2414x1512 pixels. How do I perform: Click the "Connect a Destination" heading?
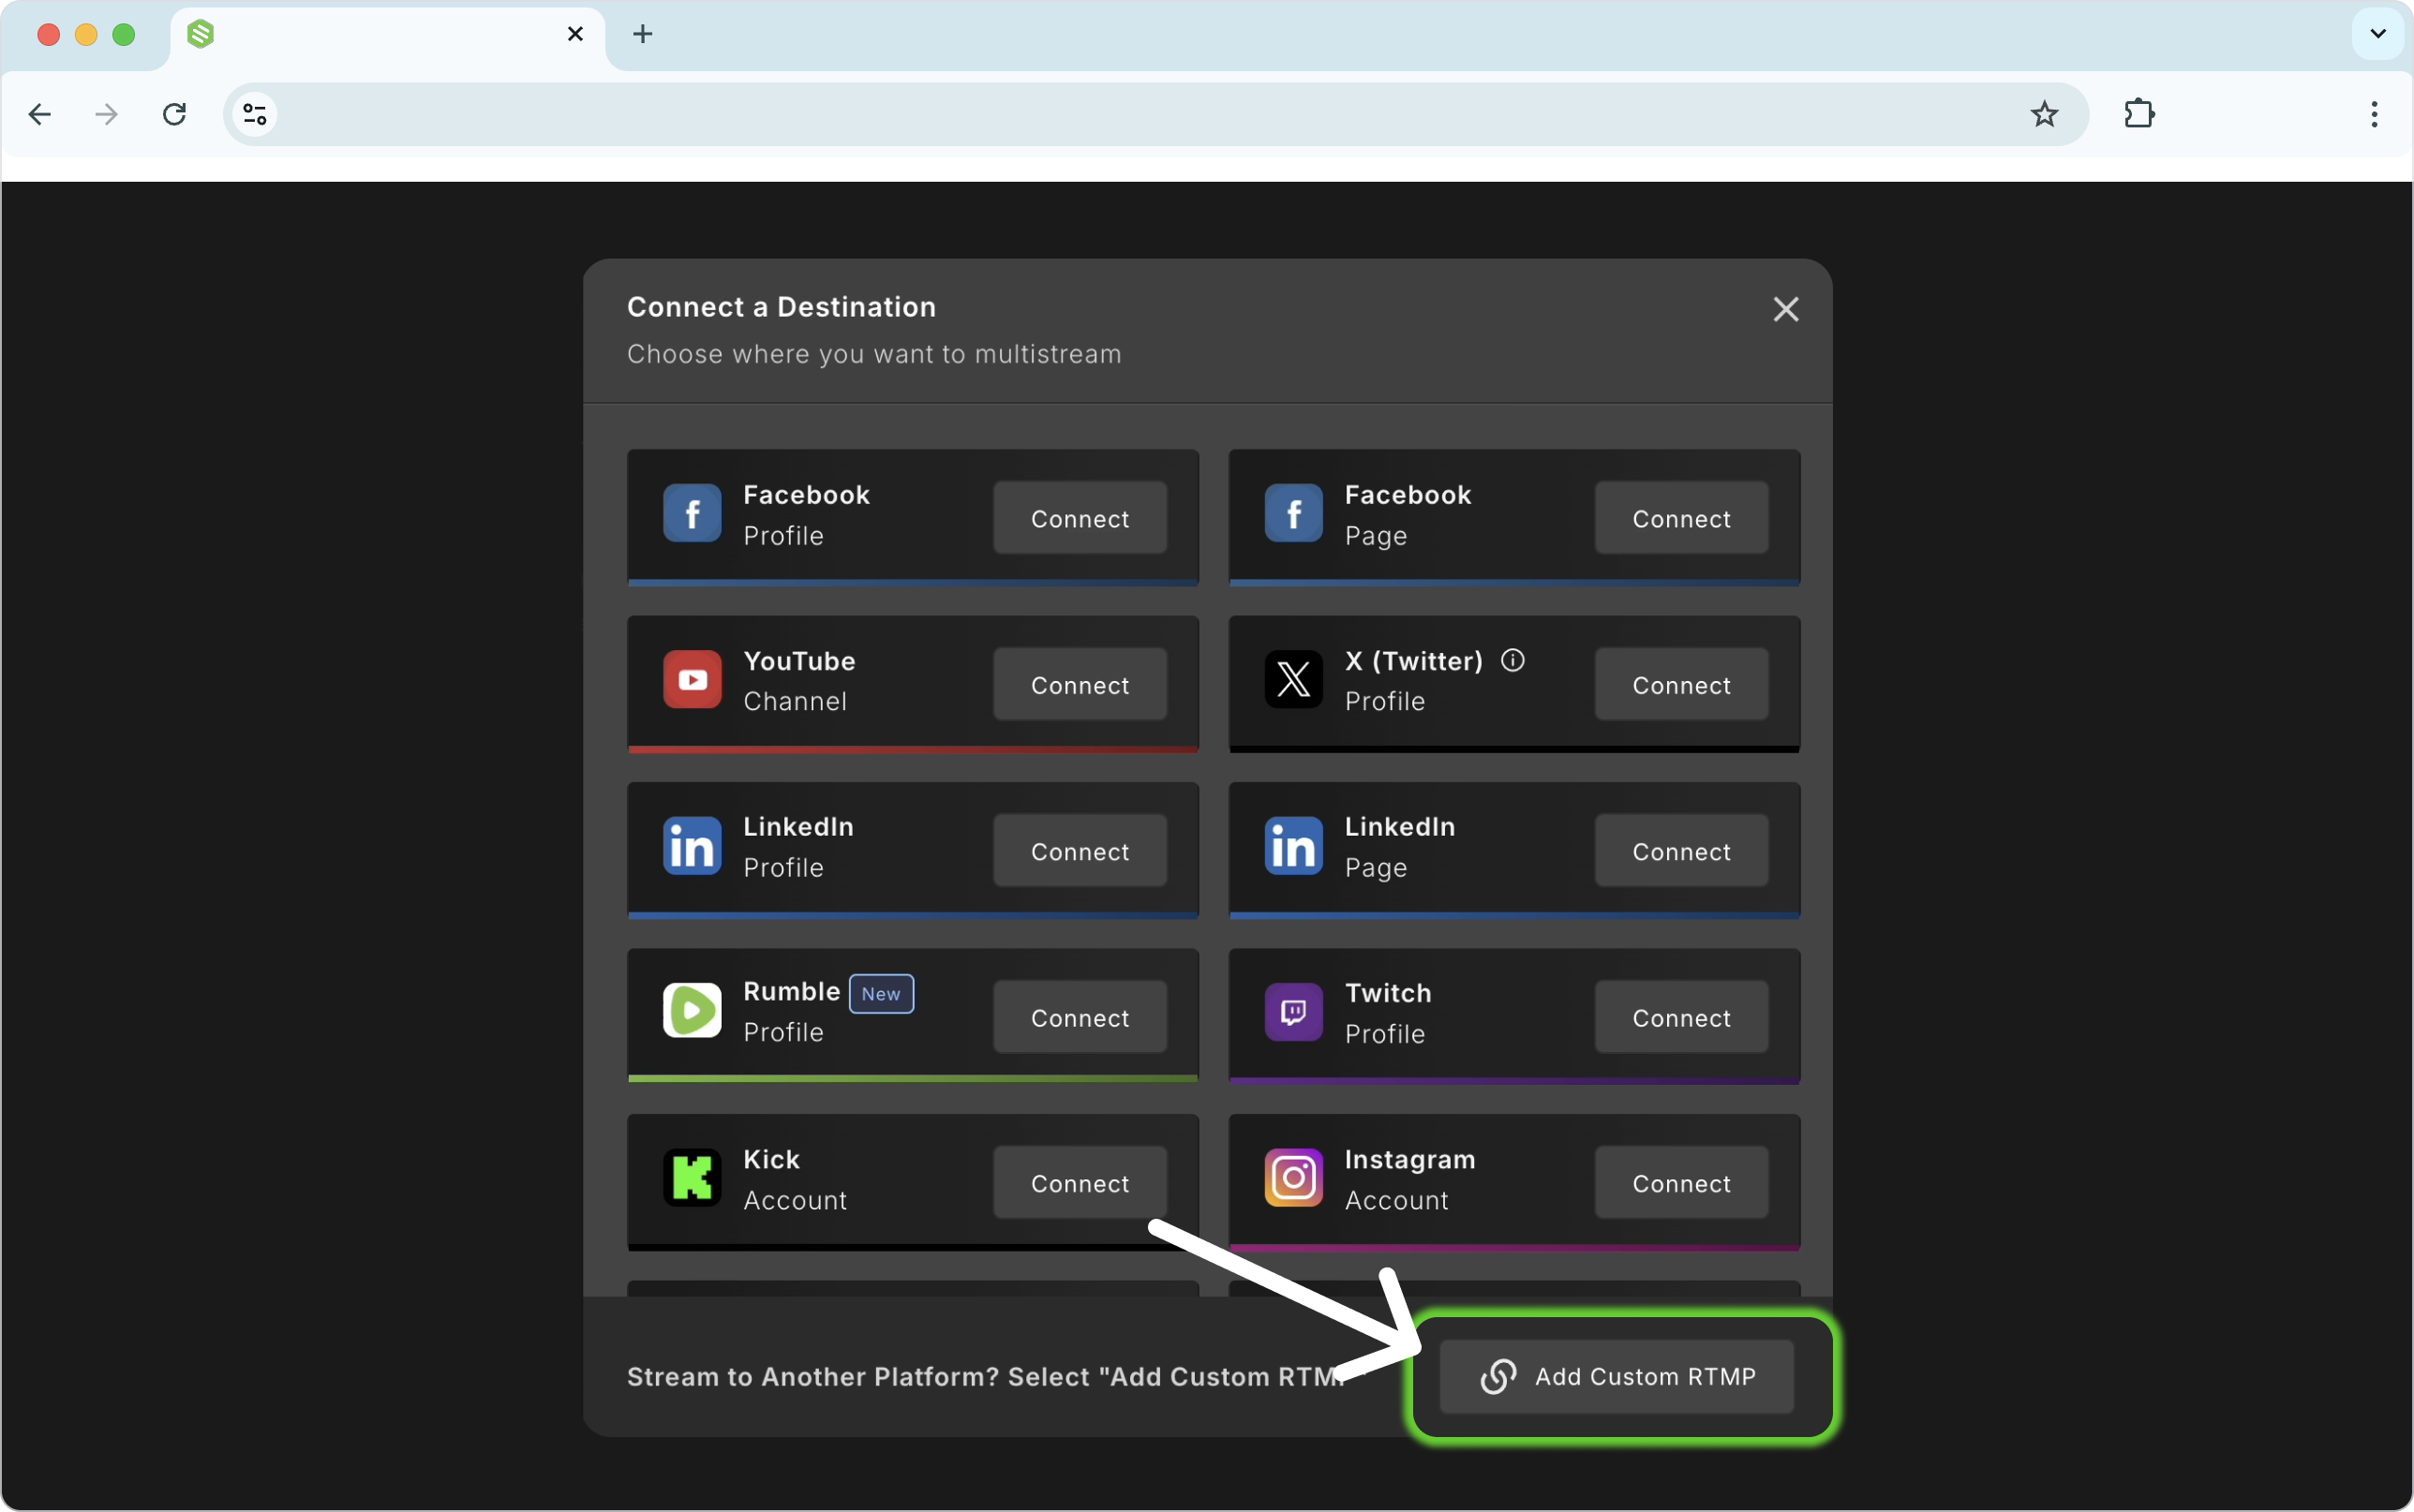pos(781,307)
